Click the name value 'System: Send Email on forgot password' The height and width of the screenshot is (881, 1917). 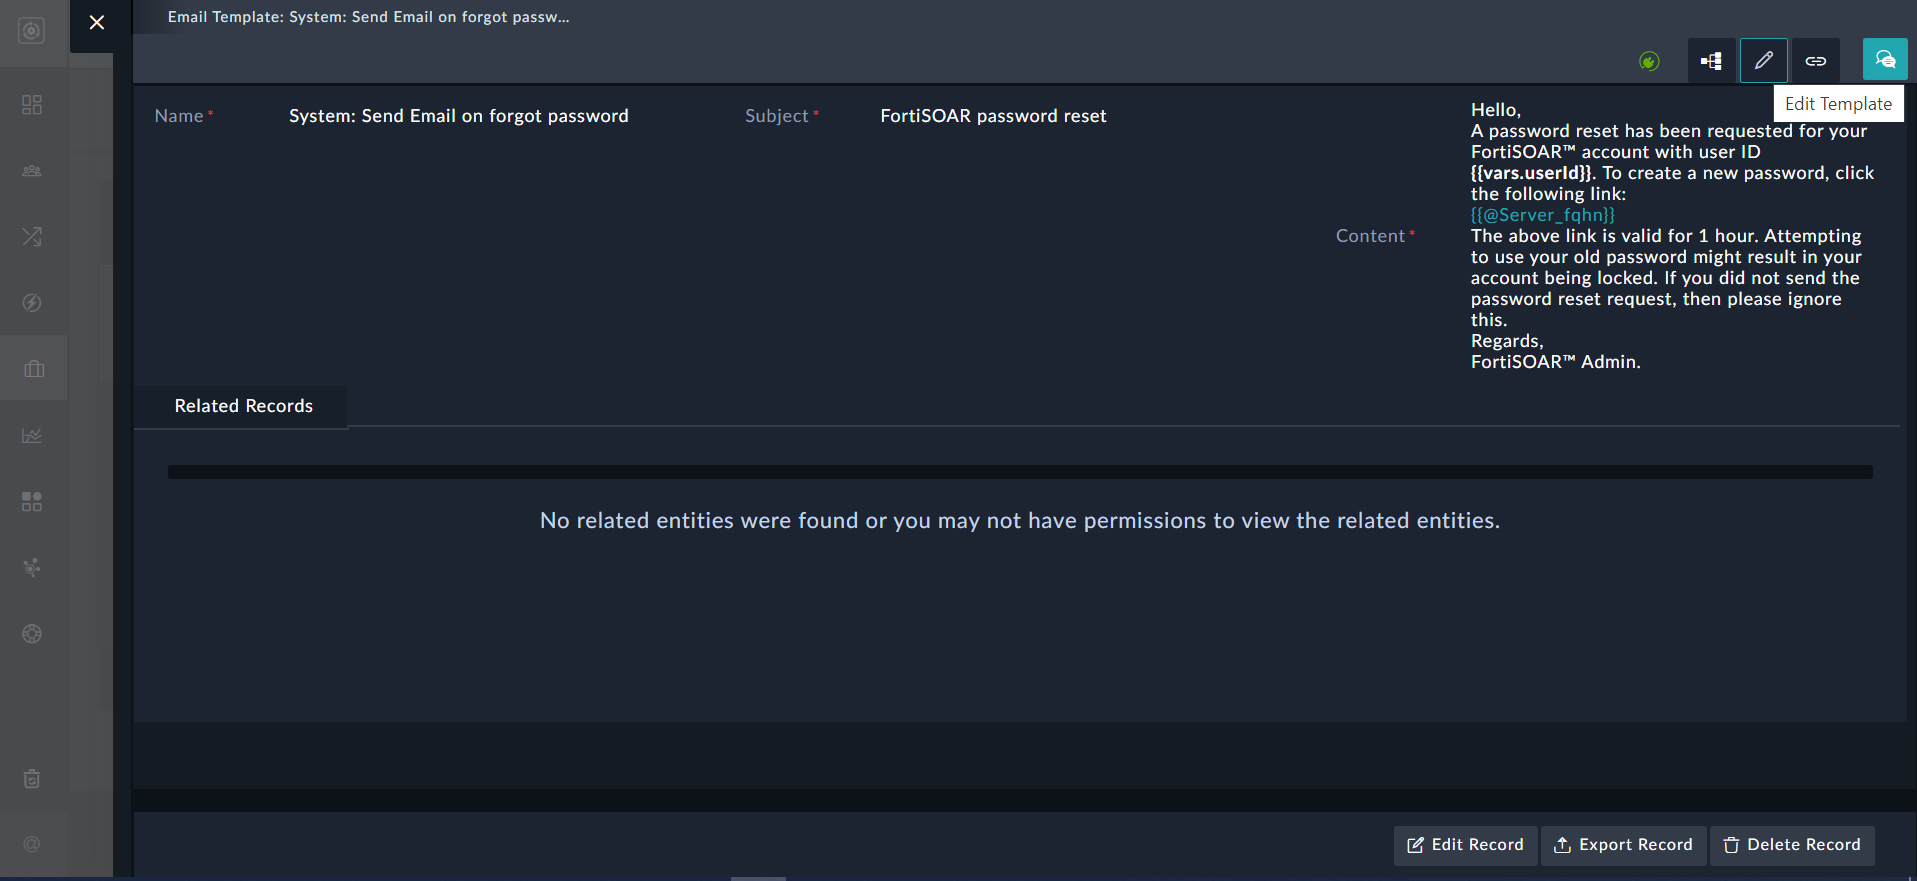(459, 116)
